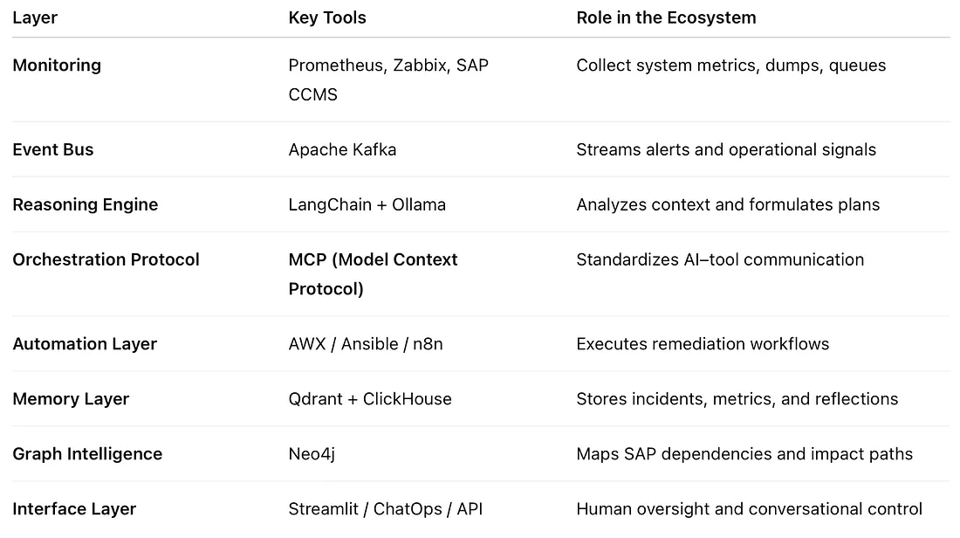Screen dimensions: 960x538
Task: Click the Reasoning Engine layer cell
Action: tap(85, 204)
